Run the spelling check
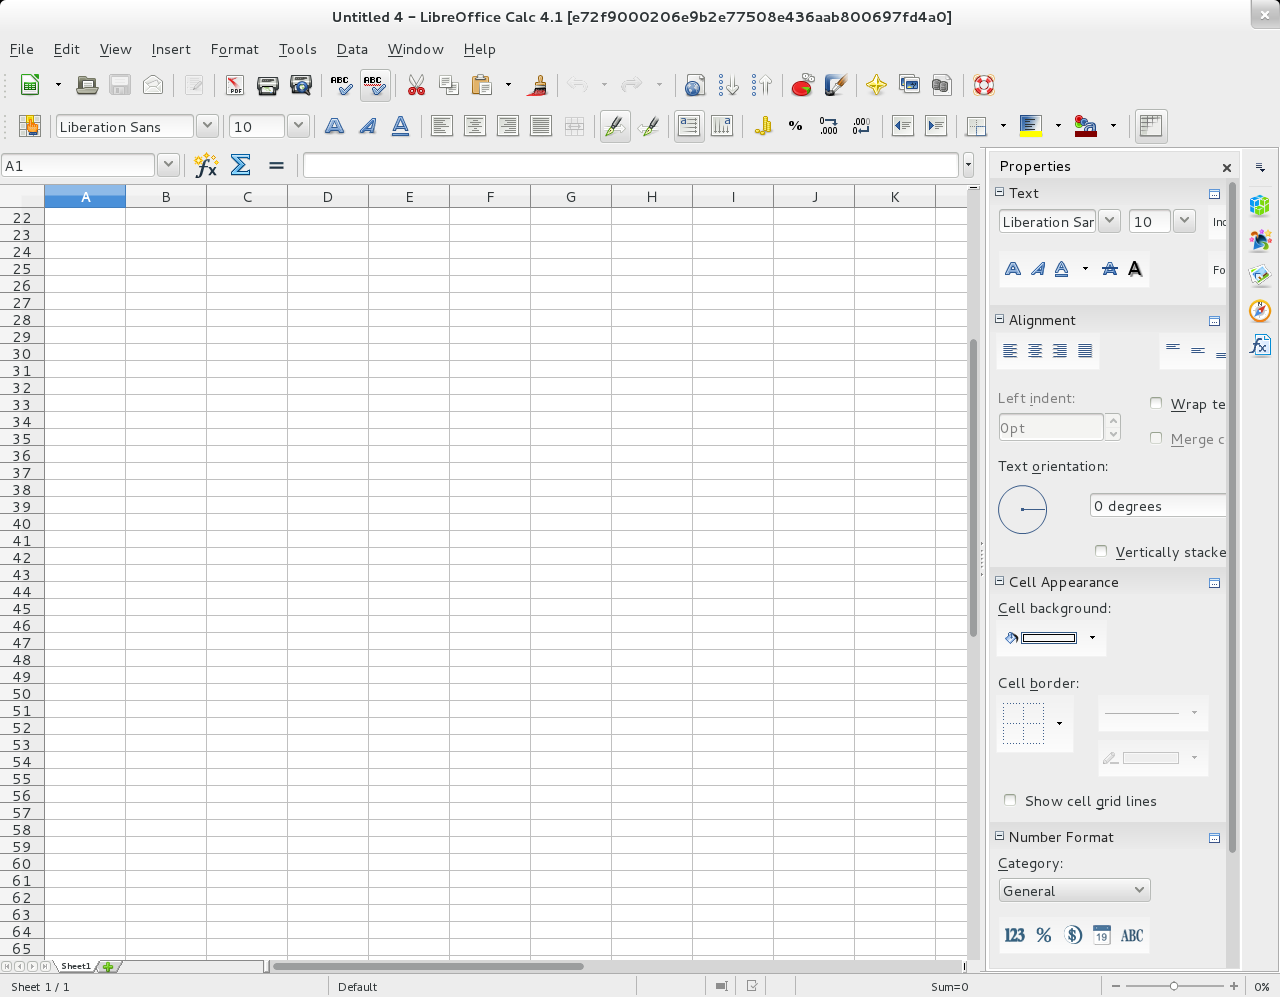Viewport: 1280px width, 997px height. (x=341, y=85)
